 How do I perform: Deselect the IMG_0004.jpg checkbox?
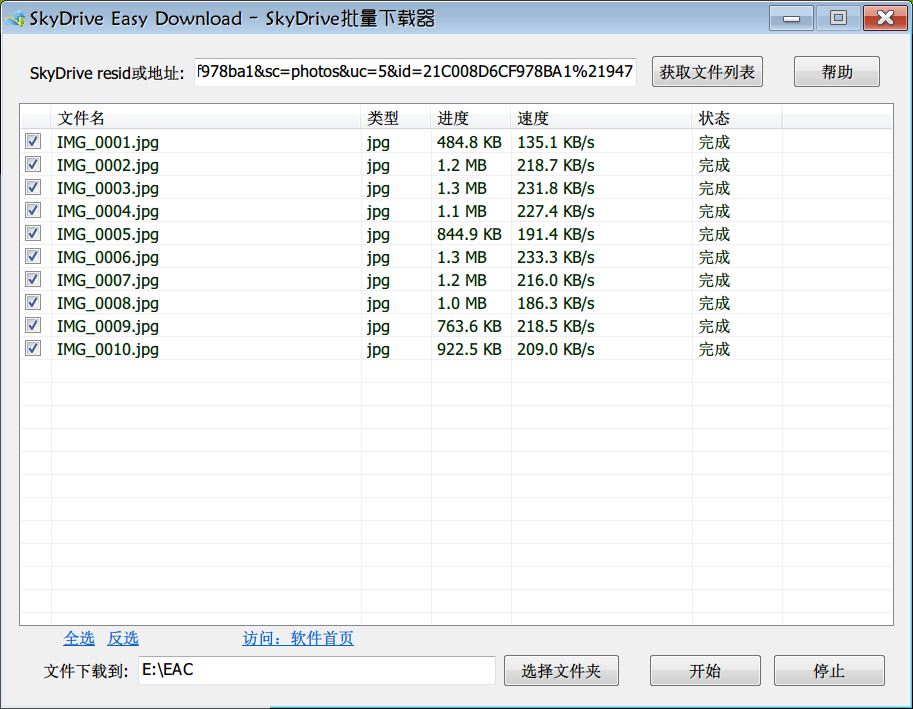(33, 210)
